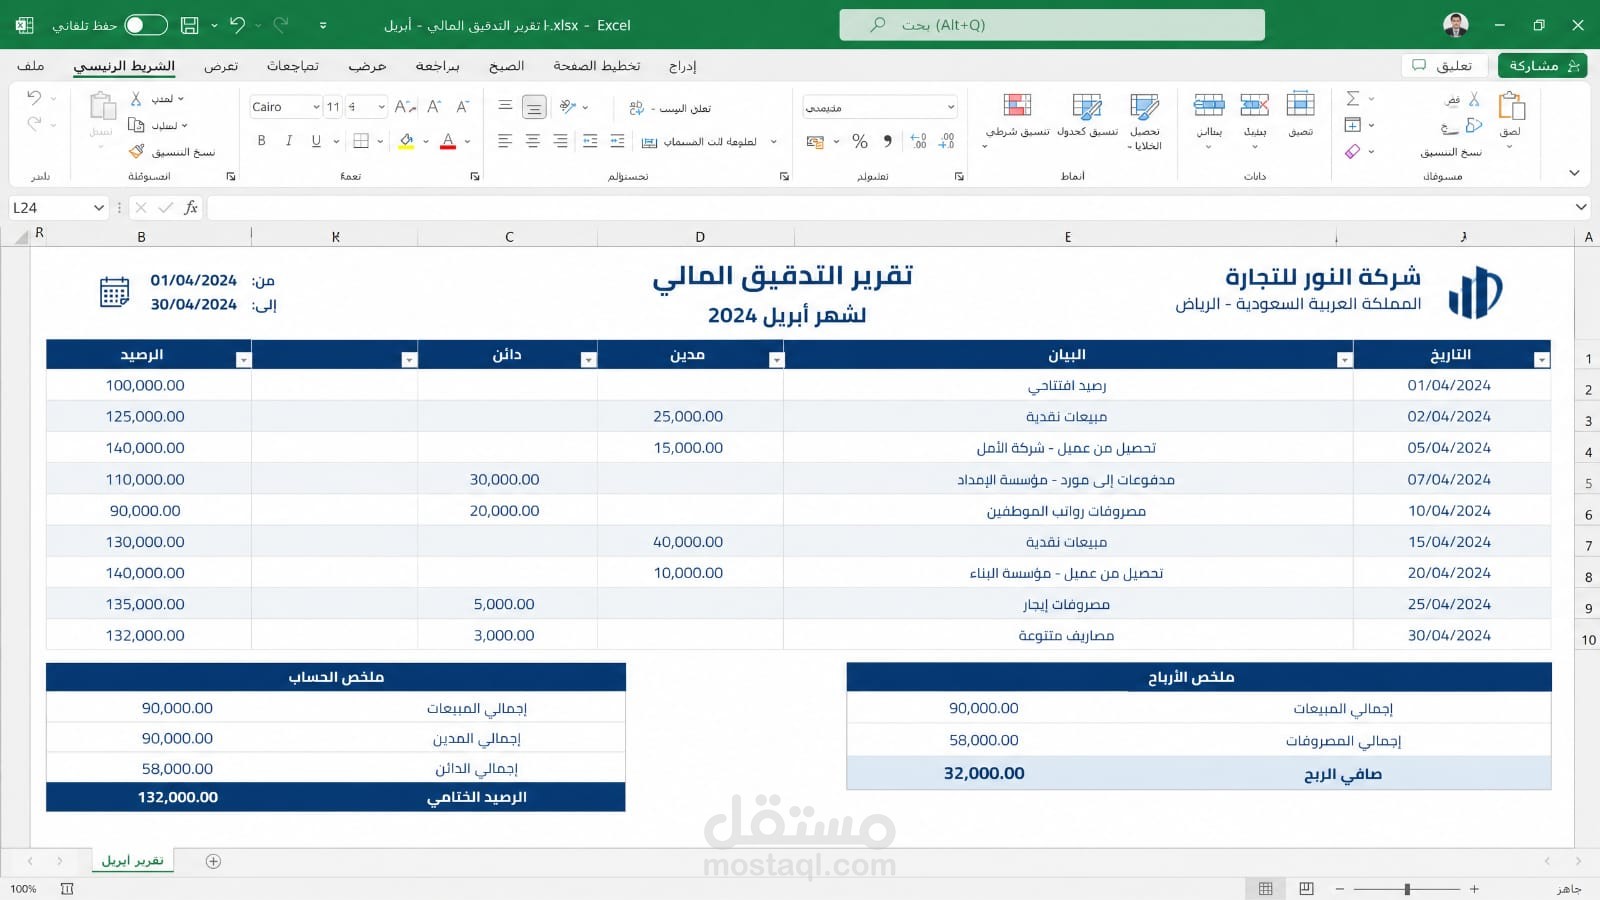Toggle Bold formatting
This screenshot has width=1600, height=900.
click(261, 141)
